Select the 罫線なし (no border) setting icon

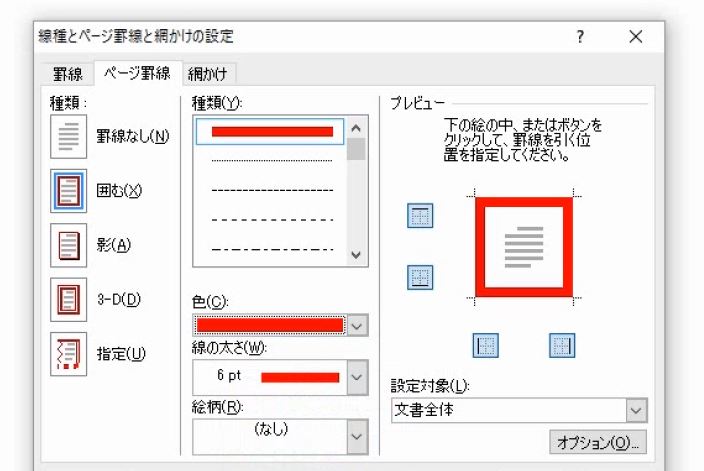point(68,136)
